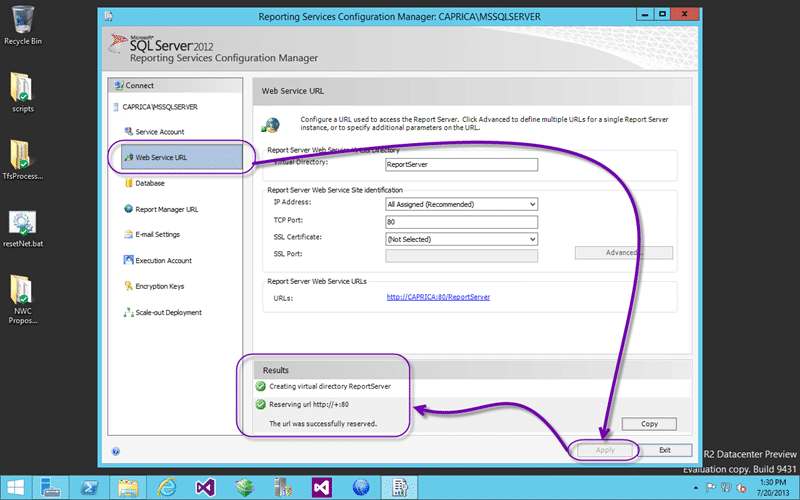Open File Explorer from taskbar
Image resolution: width=800 pixels, height=500 pixels.
pos(128,488)
